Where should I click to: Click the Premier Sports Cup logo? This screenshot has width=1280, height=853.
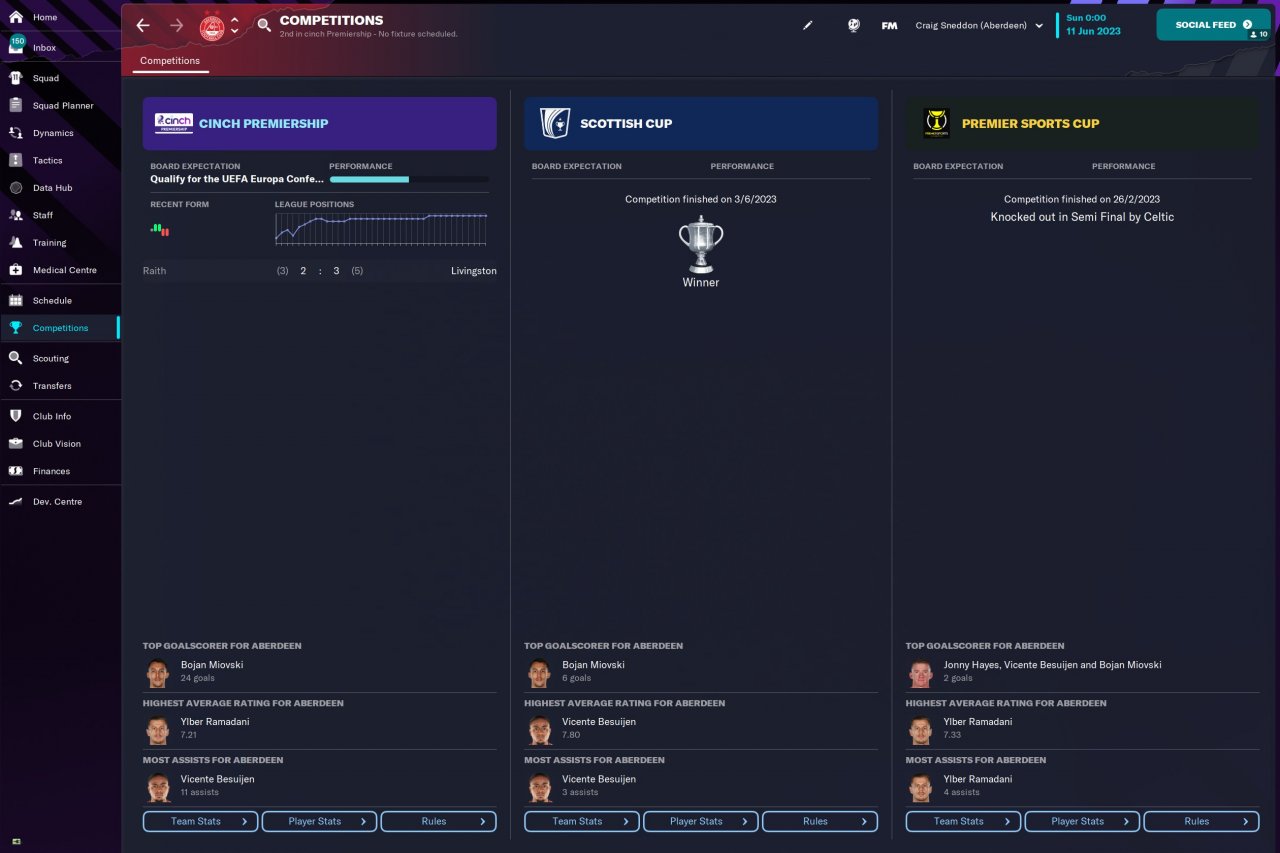(x=937, y=123)
